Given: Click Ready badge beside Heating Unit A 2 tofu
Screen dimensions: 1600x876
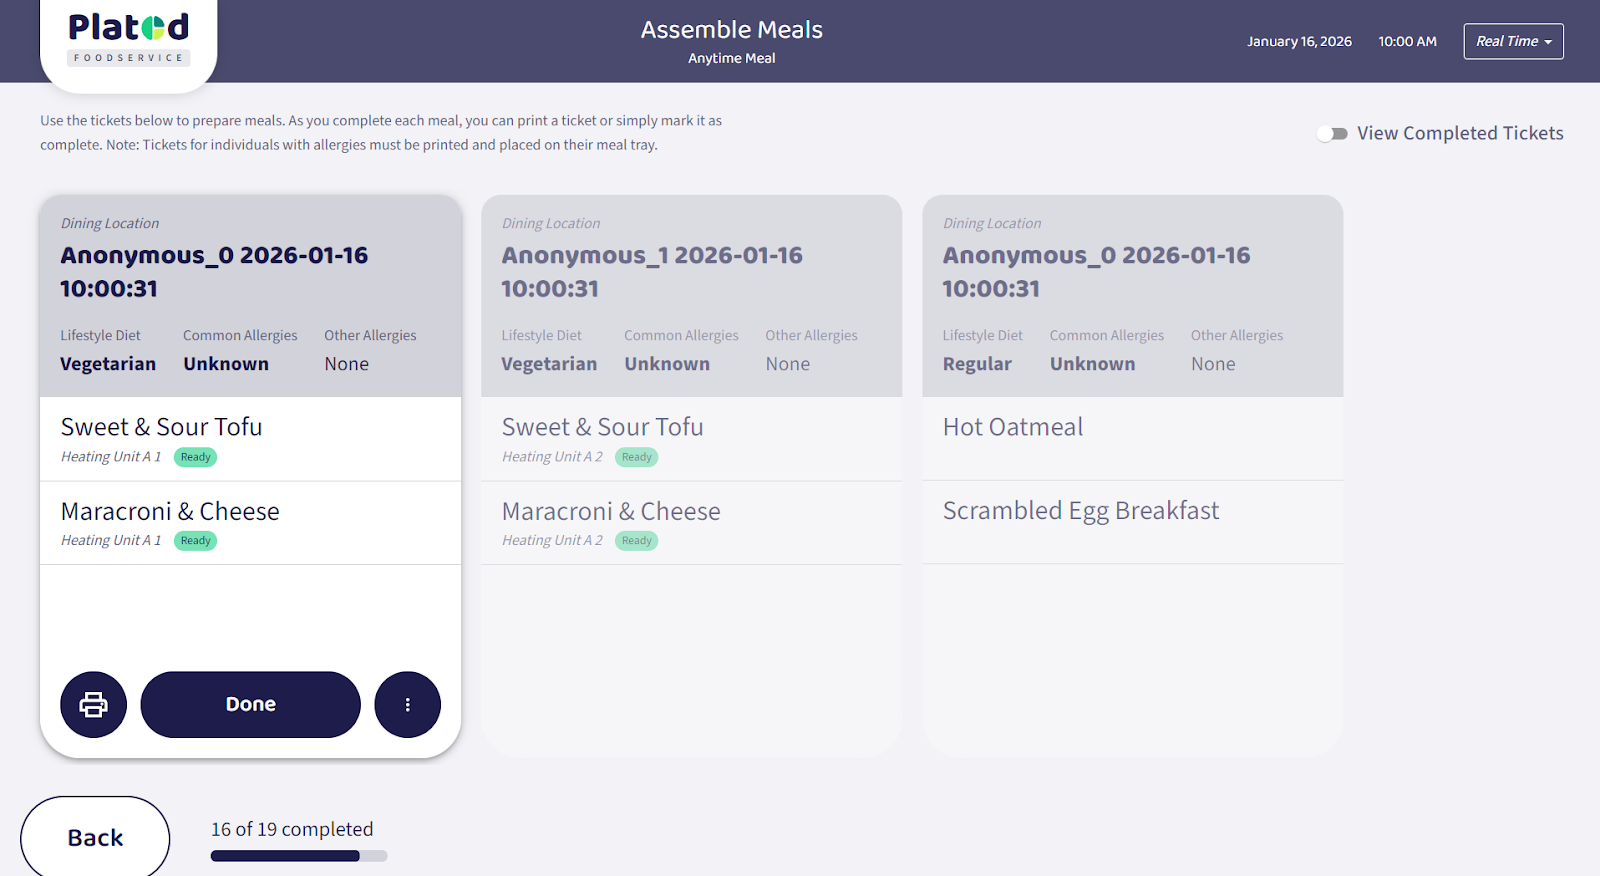Looking at the screenshot, I should tap(637, 457).
